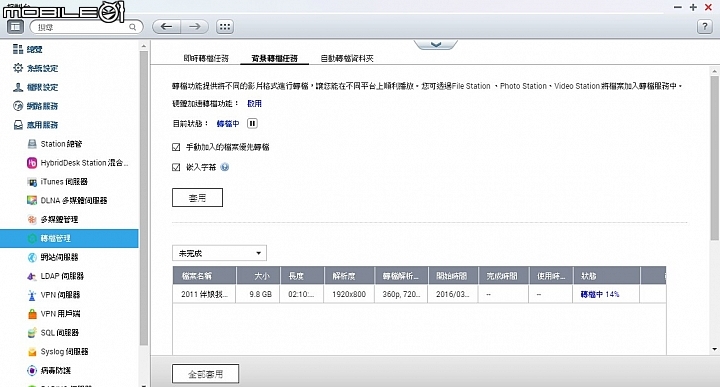Click the 2016/03.. start time cell
Screen dimensions: 720x387
(x=453, y=294)
